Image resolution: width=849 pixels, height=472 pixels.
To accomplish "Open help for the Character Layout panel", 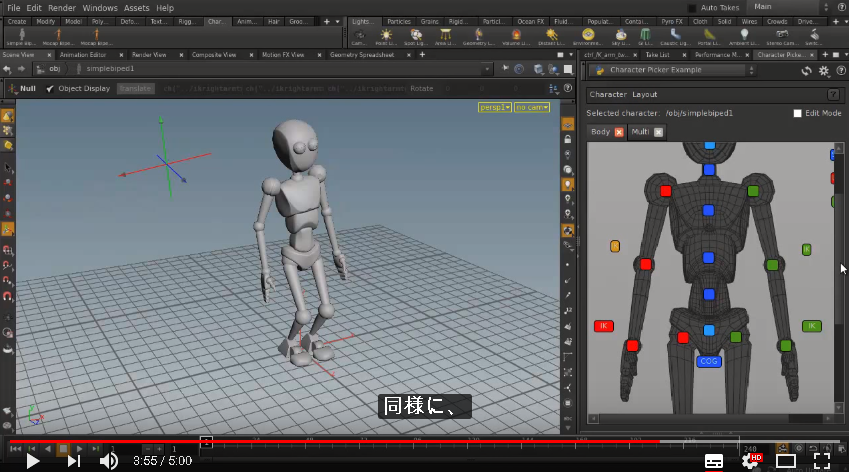I will (833, 95).
